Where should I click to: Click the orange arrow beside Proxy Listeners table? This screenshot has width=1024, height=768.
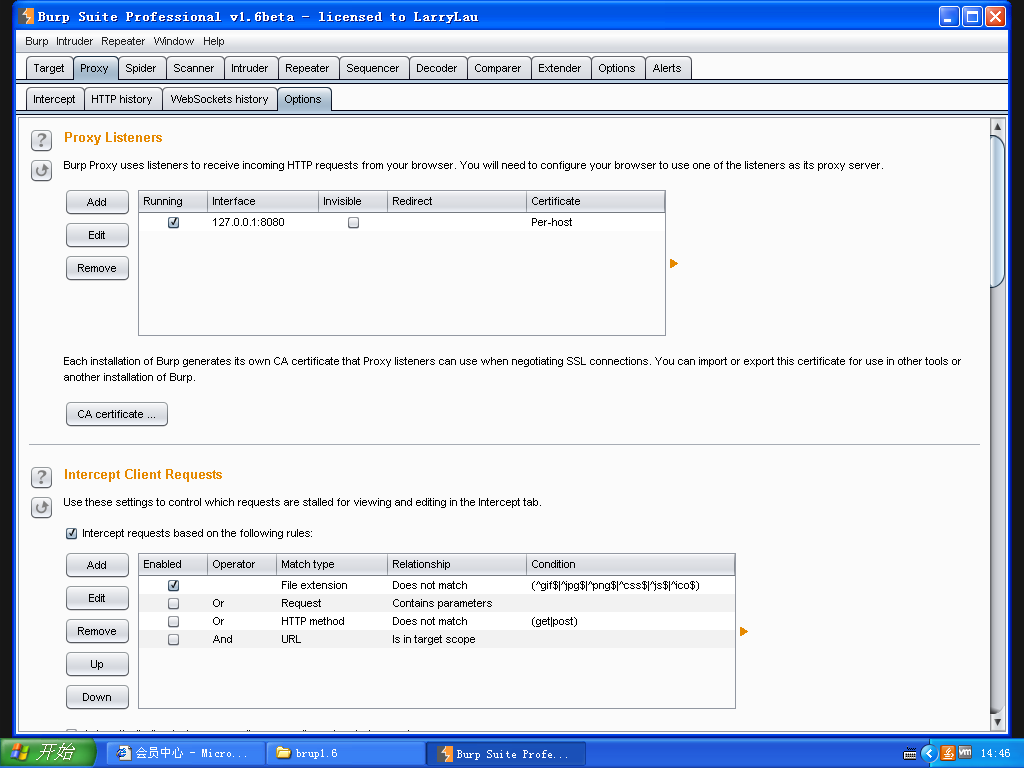click(x=674, y=264)
